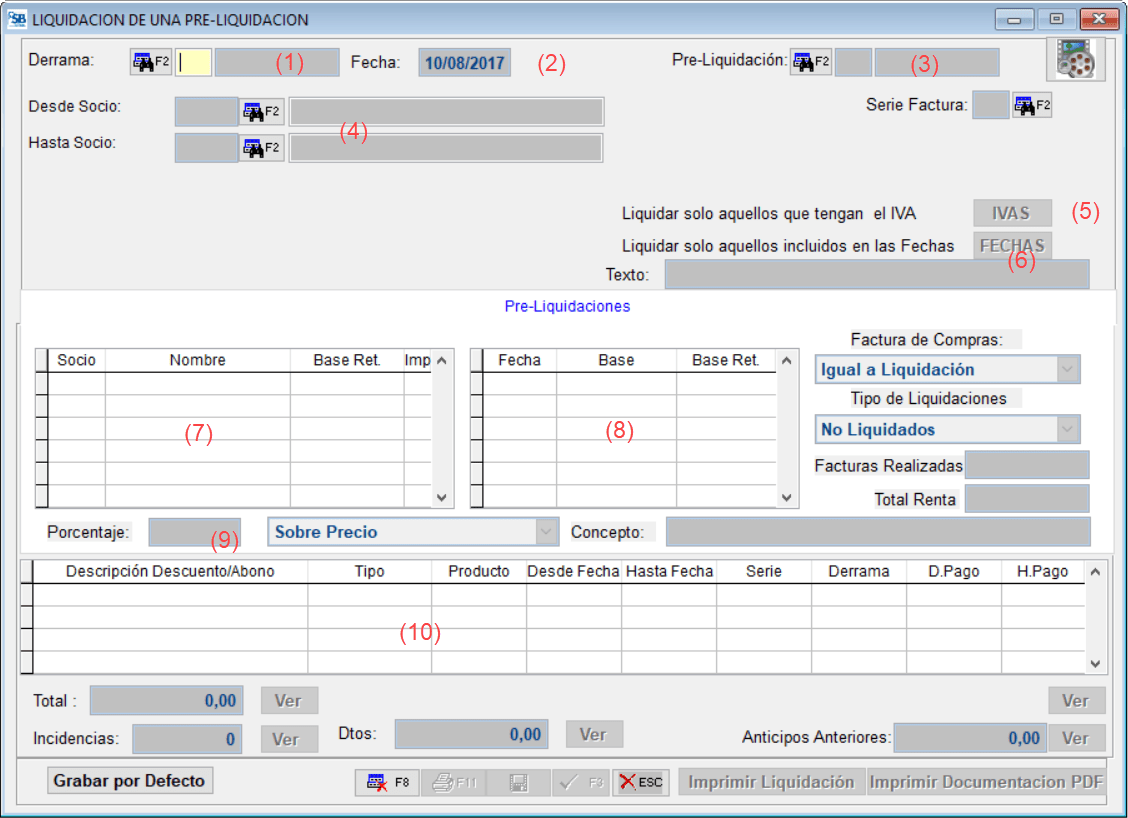Viewport: 1128px width, 818px height.
Task: Click the IVAS button
Action: point(1012,213)
